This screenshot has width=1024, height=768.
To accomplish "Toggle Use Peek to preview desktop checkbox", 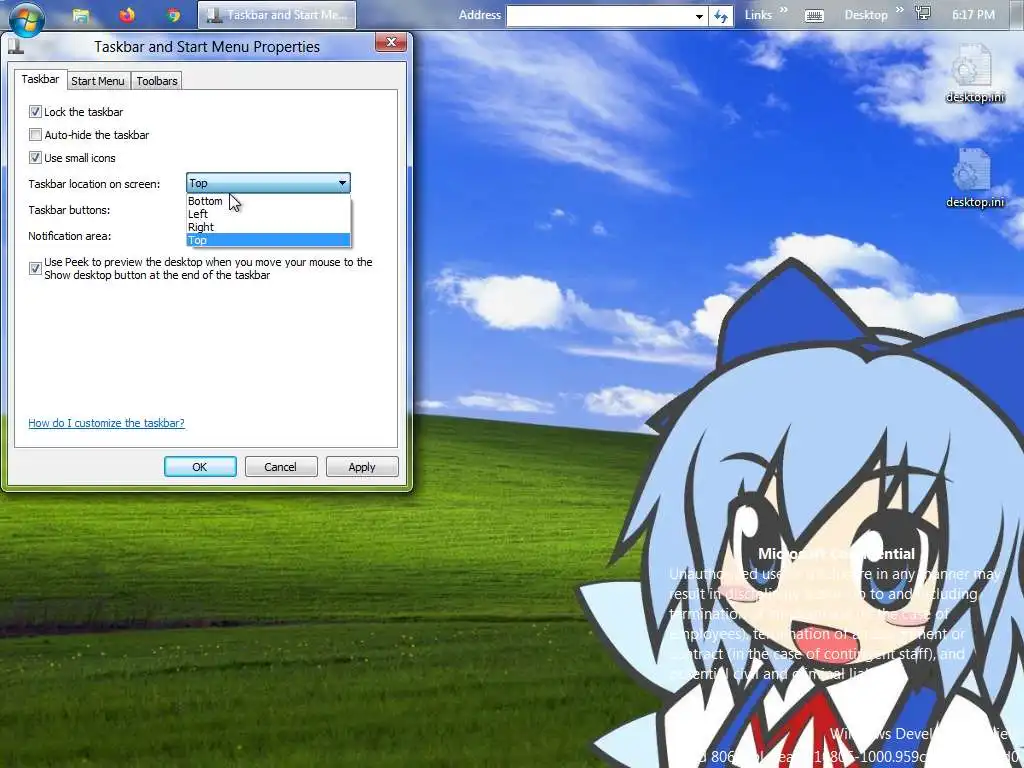I will tap(35, 268).
